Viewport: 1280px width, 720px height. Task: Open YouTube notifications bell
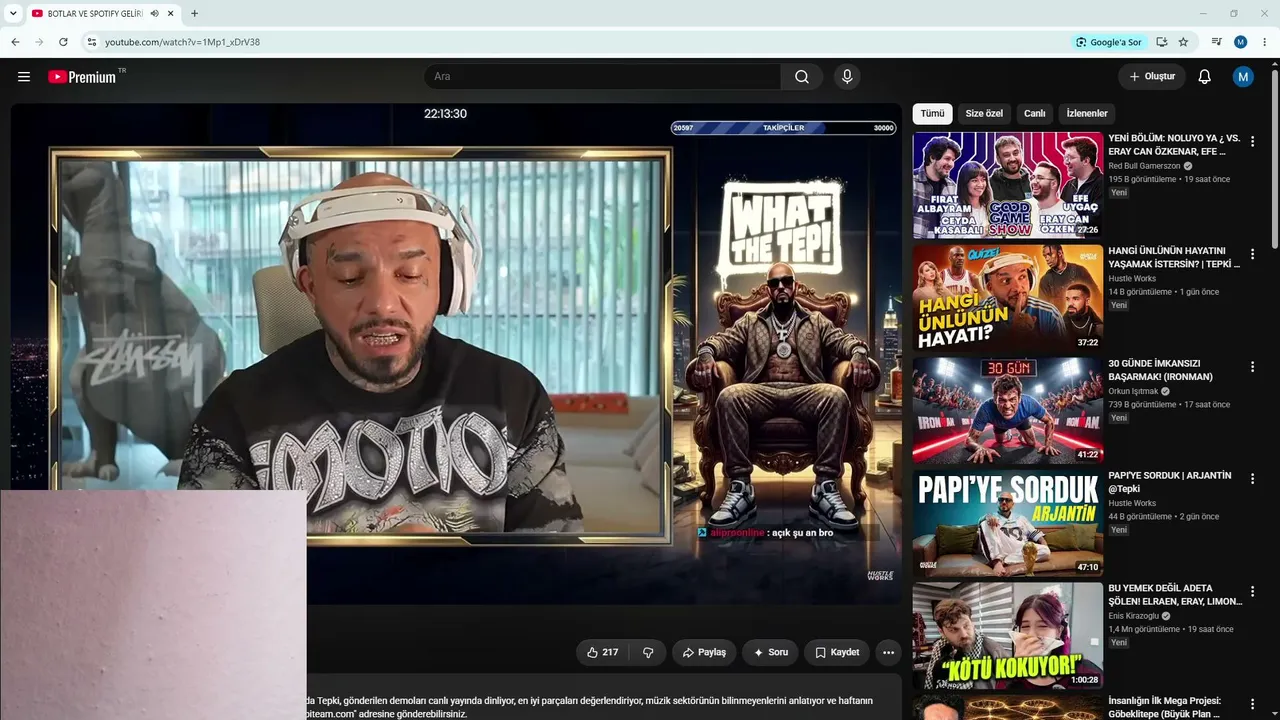coord(1205,77)
